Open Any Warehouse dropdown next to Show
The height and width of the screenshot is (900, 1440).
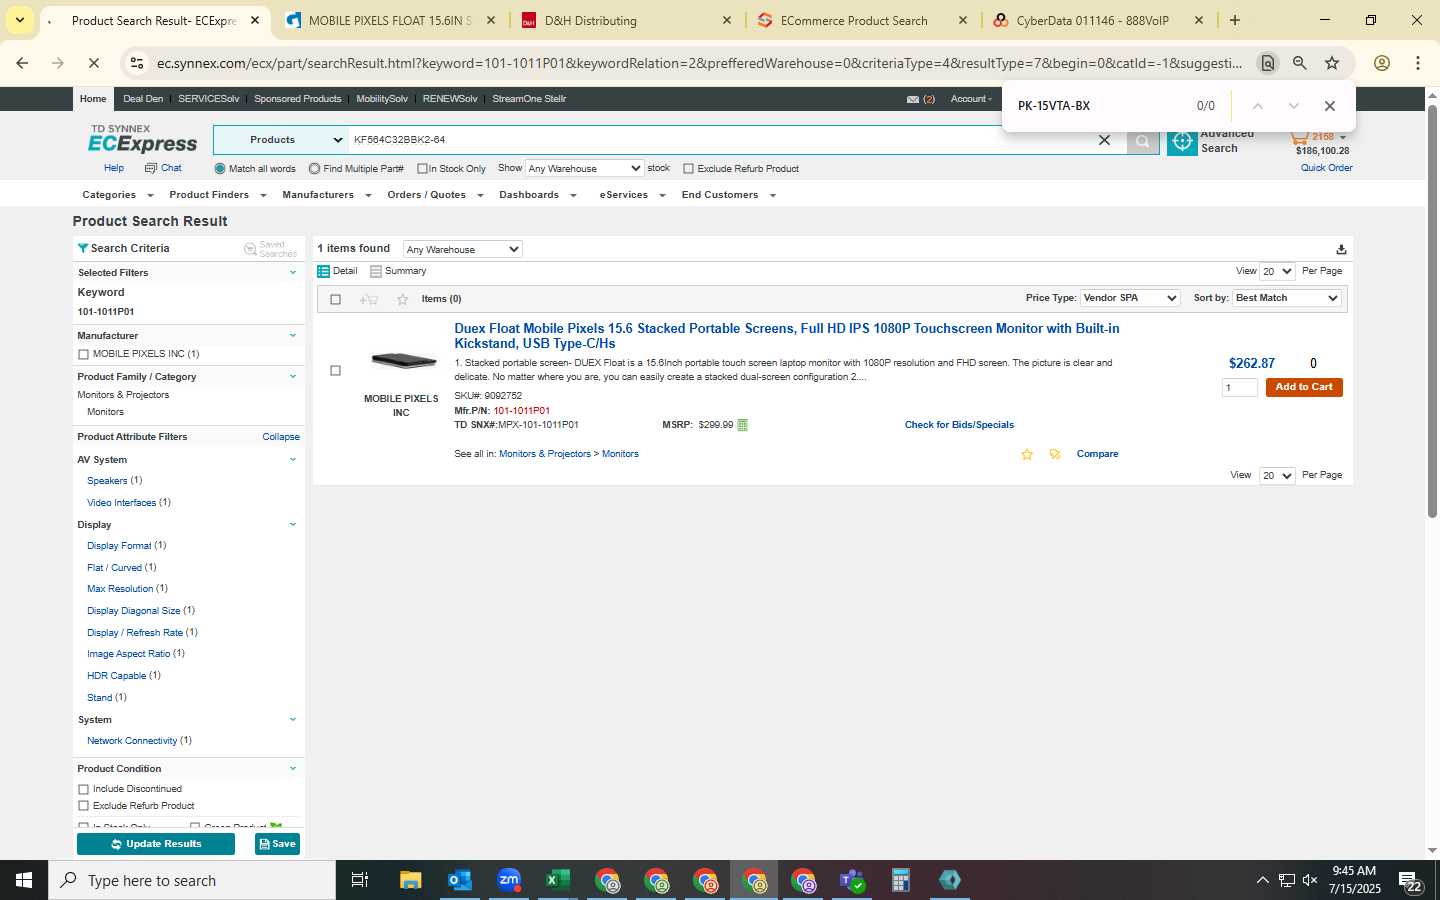tap(584, 168)
